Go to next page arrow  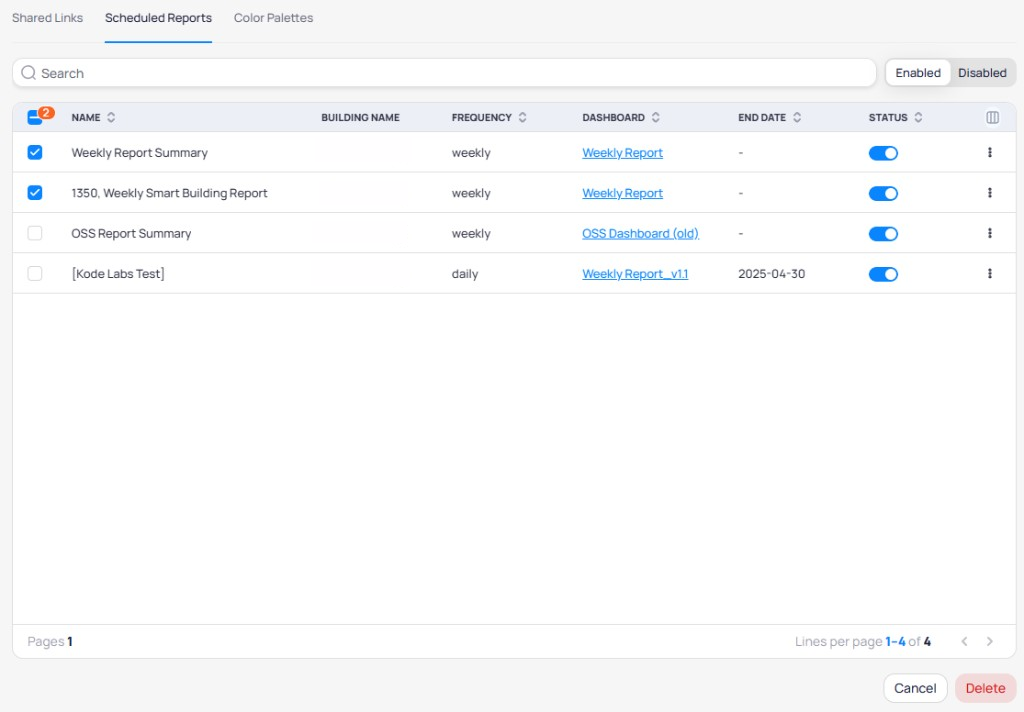(x=989, y=641)
